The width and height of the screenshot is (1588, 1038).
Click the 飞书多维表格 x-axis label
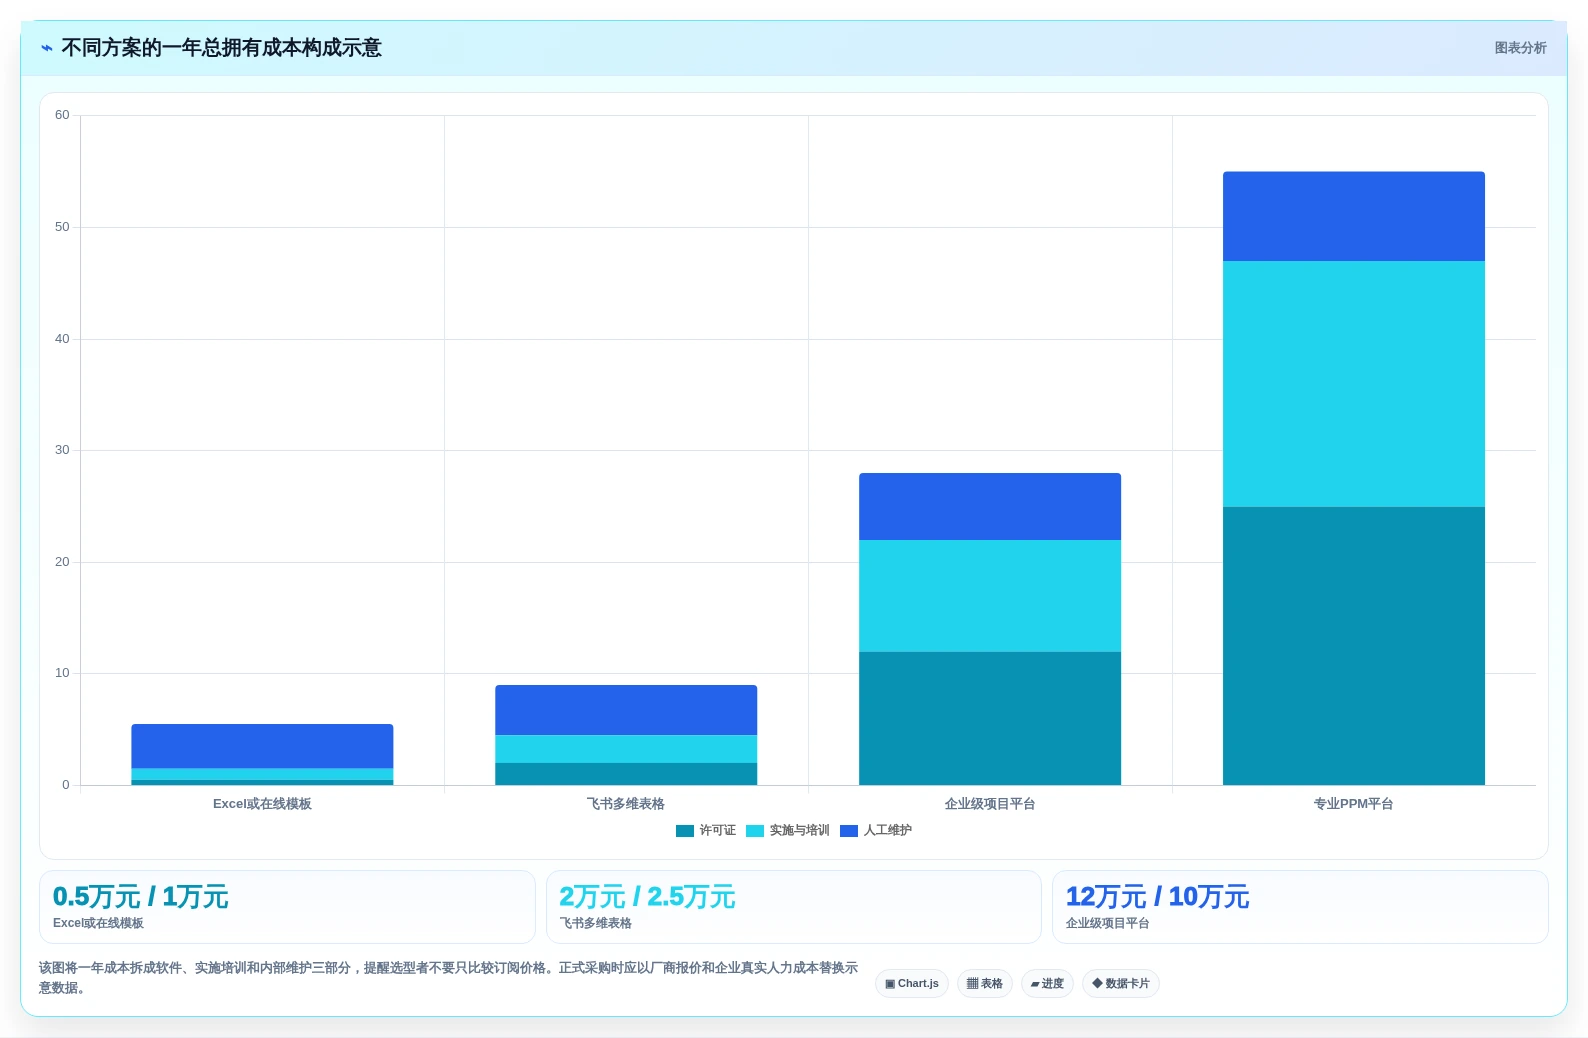point(626,804)
